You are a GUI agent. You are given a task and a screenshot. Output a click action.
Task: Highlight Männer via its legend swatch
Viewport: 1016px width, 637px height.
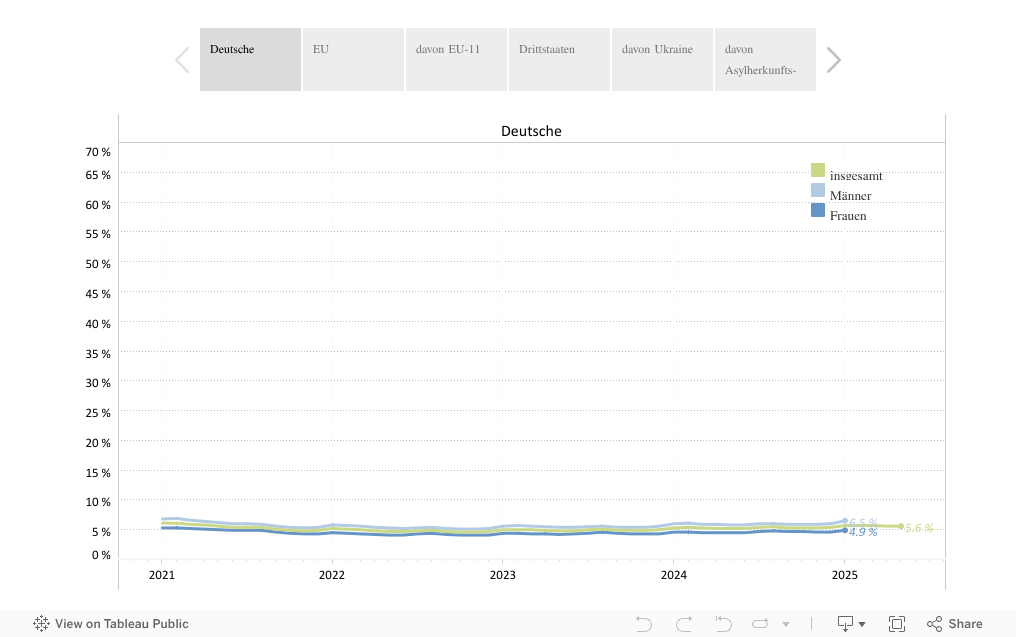tap(818, 191)
